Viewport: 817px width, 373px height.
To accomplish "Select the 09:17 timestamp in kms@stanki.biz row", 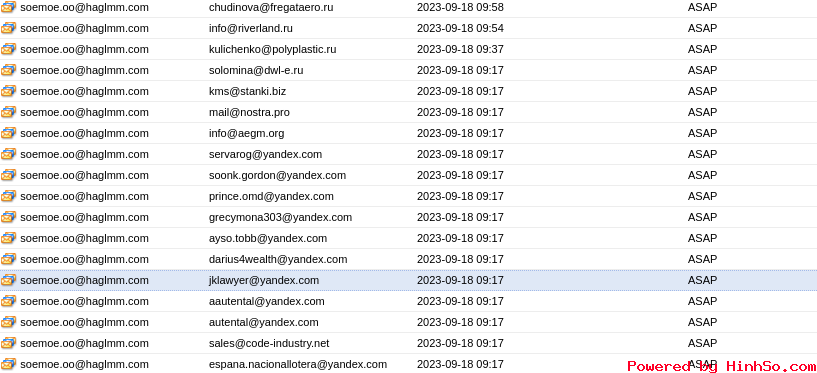I will [460, 91].
